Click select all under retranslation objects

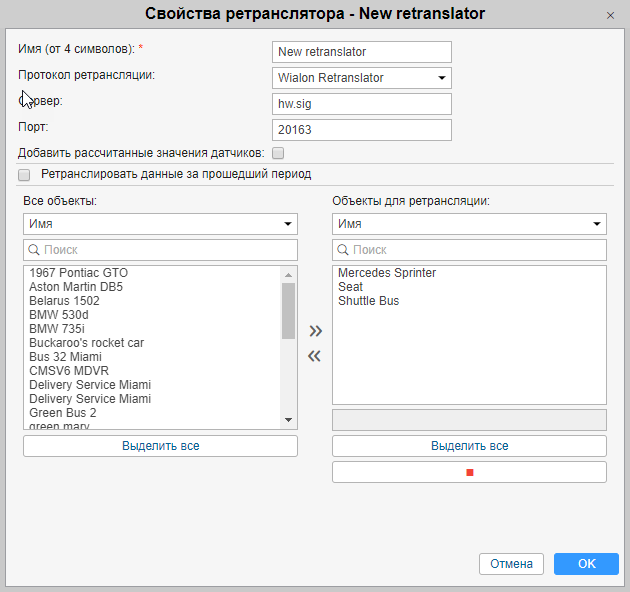(469, 446)
